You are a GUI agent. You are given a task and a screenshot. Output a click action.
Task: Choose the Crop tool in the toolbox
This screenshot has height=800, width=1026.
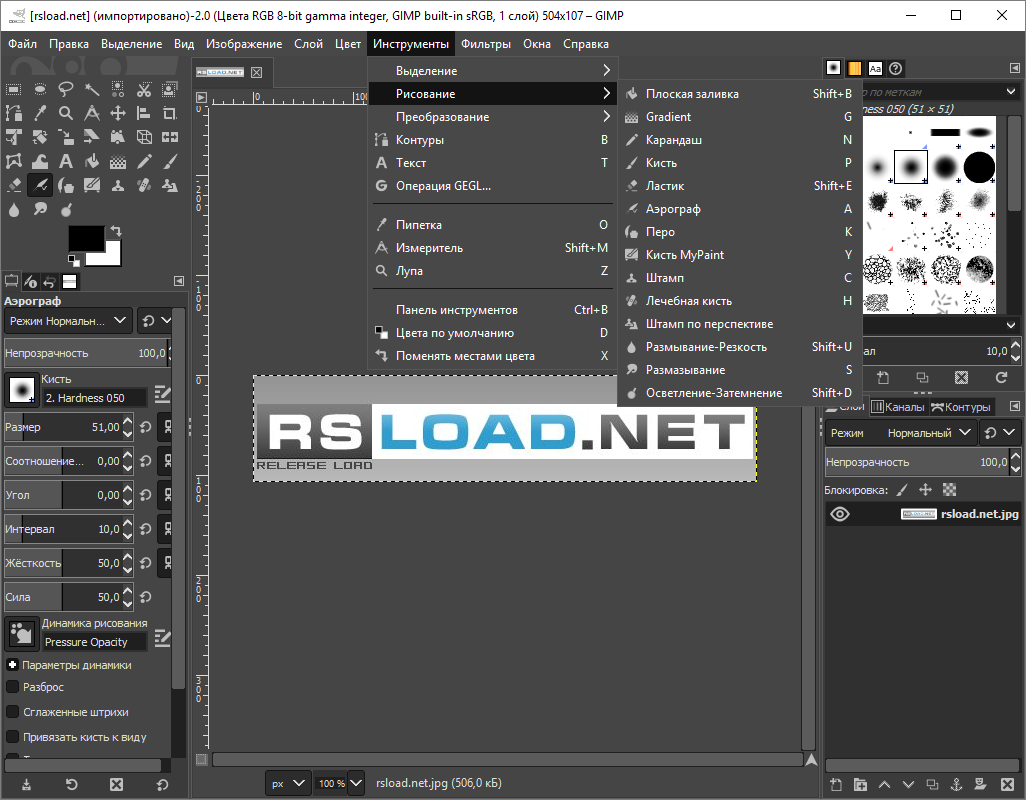(170, 113)
